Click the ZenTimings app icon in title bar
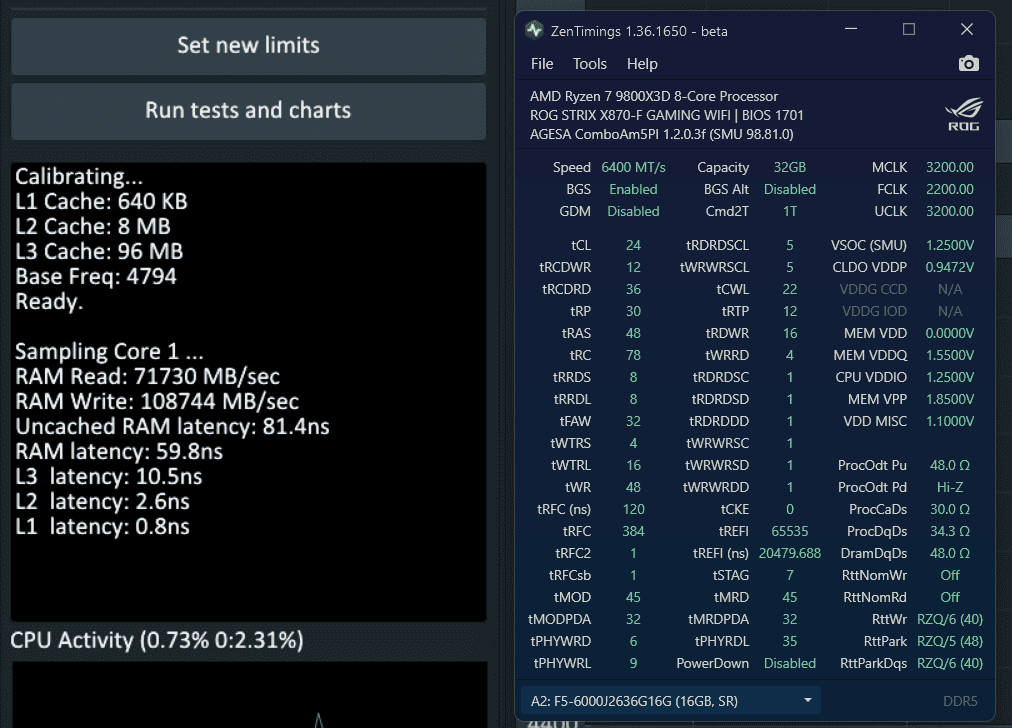 tap(535, 30)
